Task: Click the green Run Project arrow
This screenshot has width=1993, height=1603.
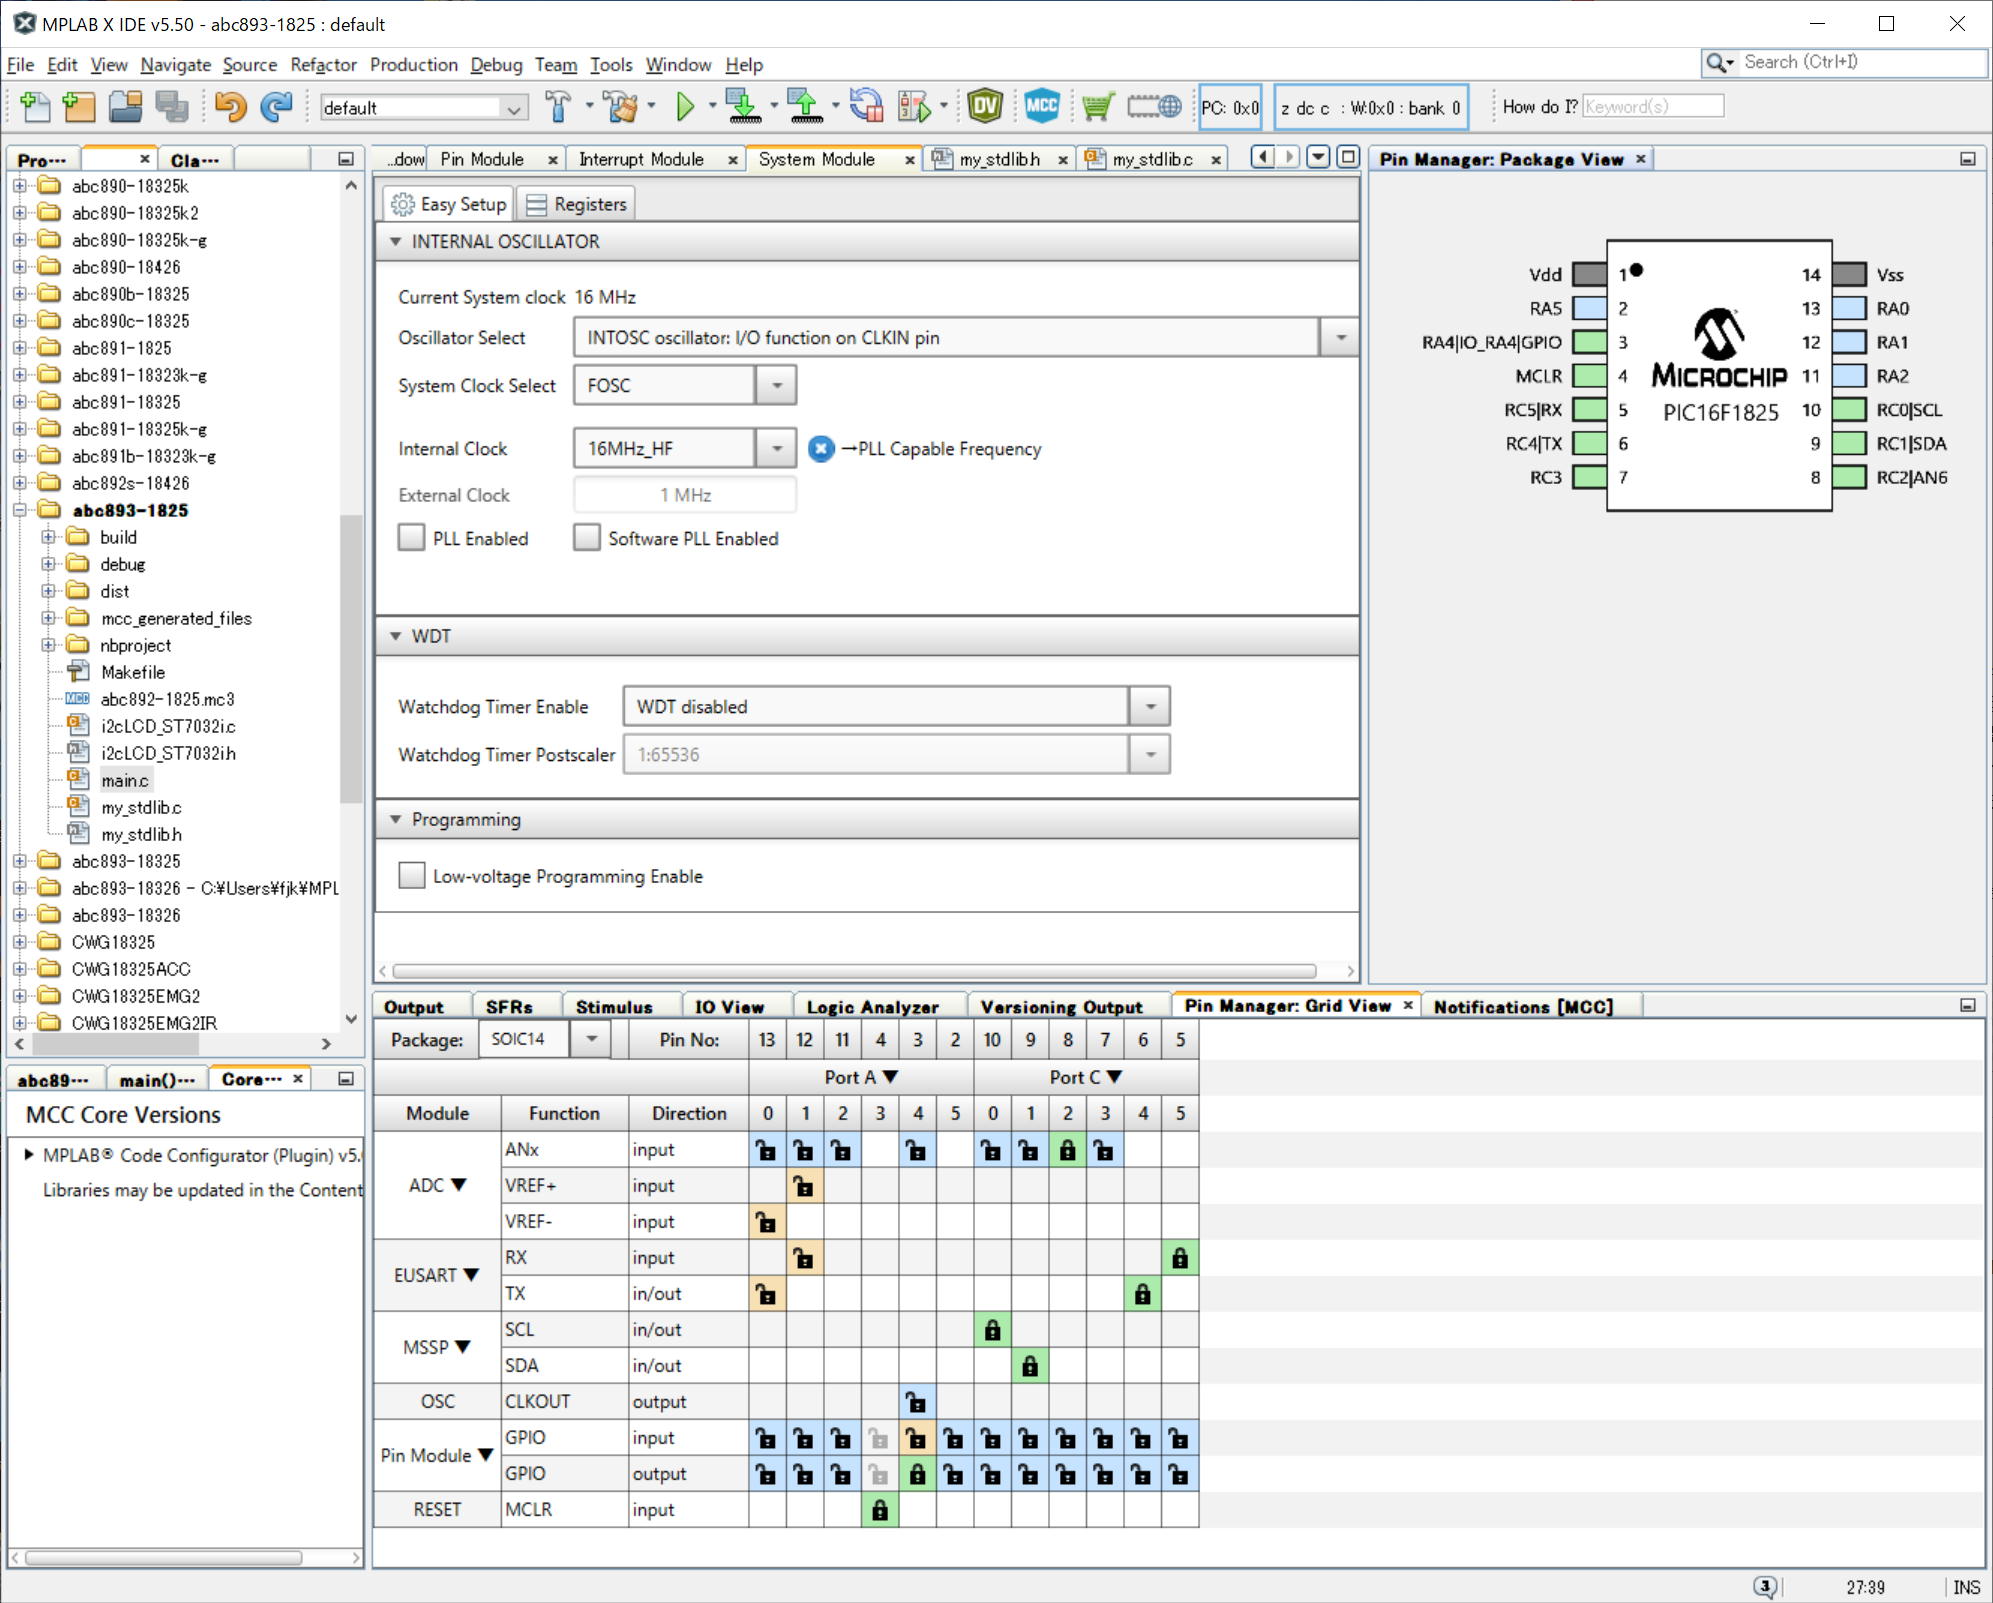Action: coord(685,106)
